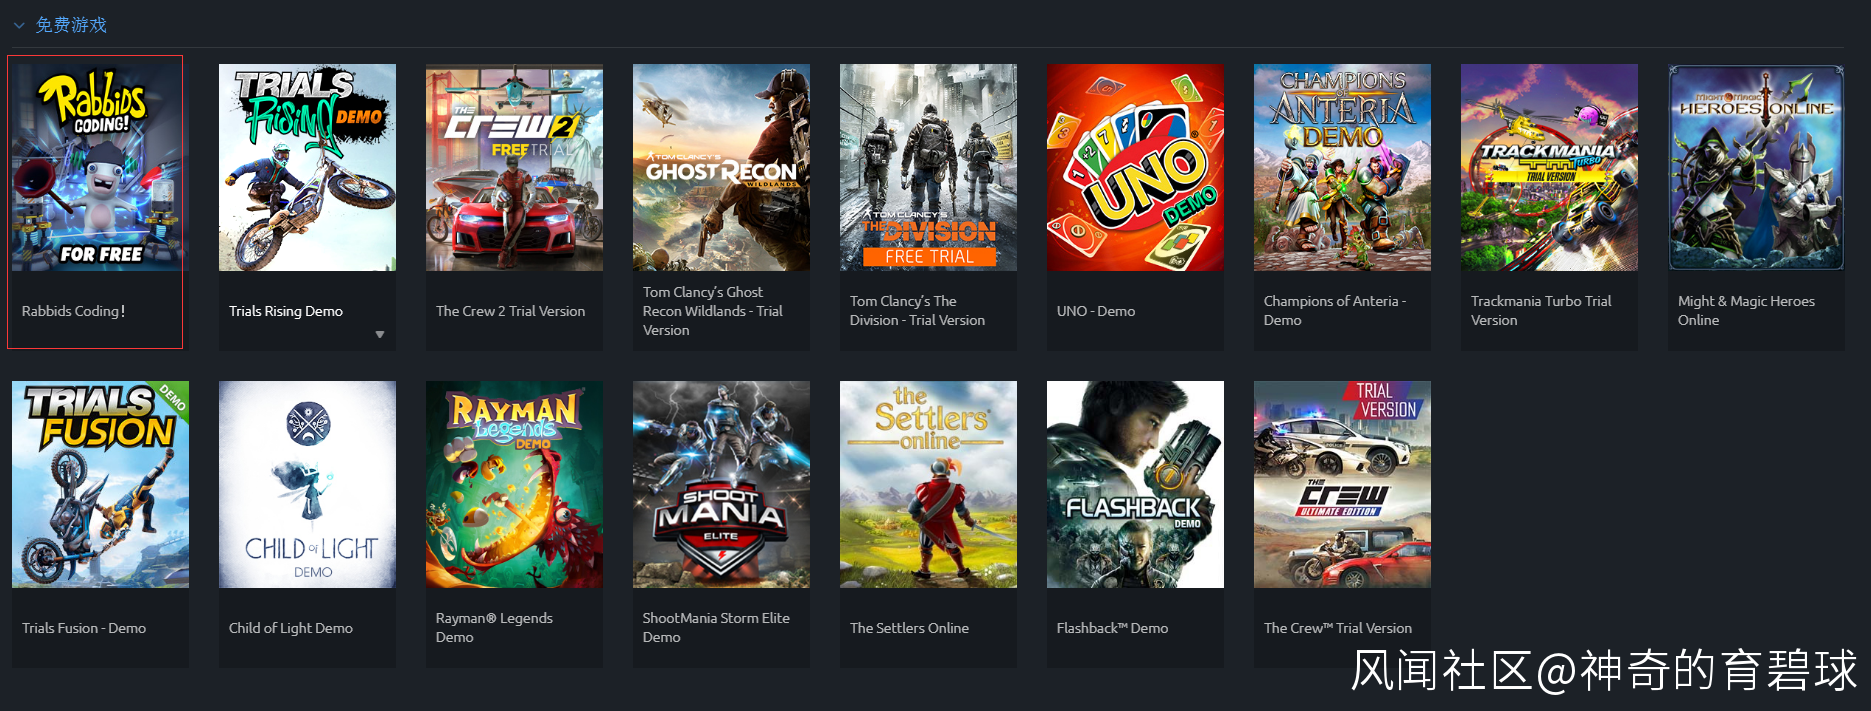This screenshot has width=1871, height=711.
Task: Open Trackmania Turbo Trial cover art
Action: tap(1549, 168)
